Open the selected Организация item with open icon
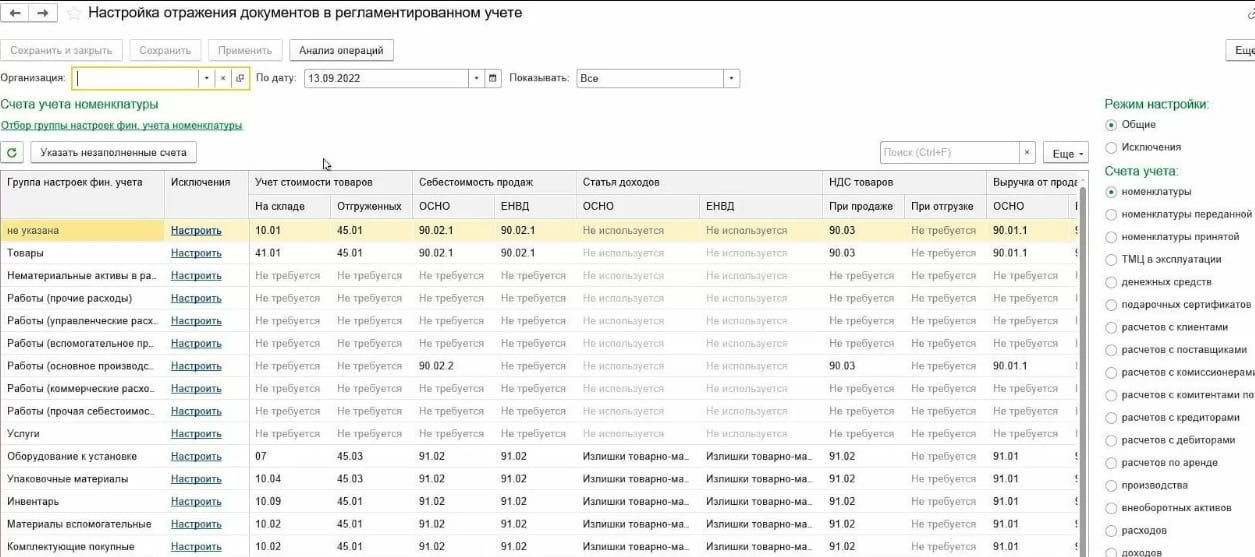Screen dimensions: 1255x557 pyautogui.click(x=240, y=78)
